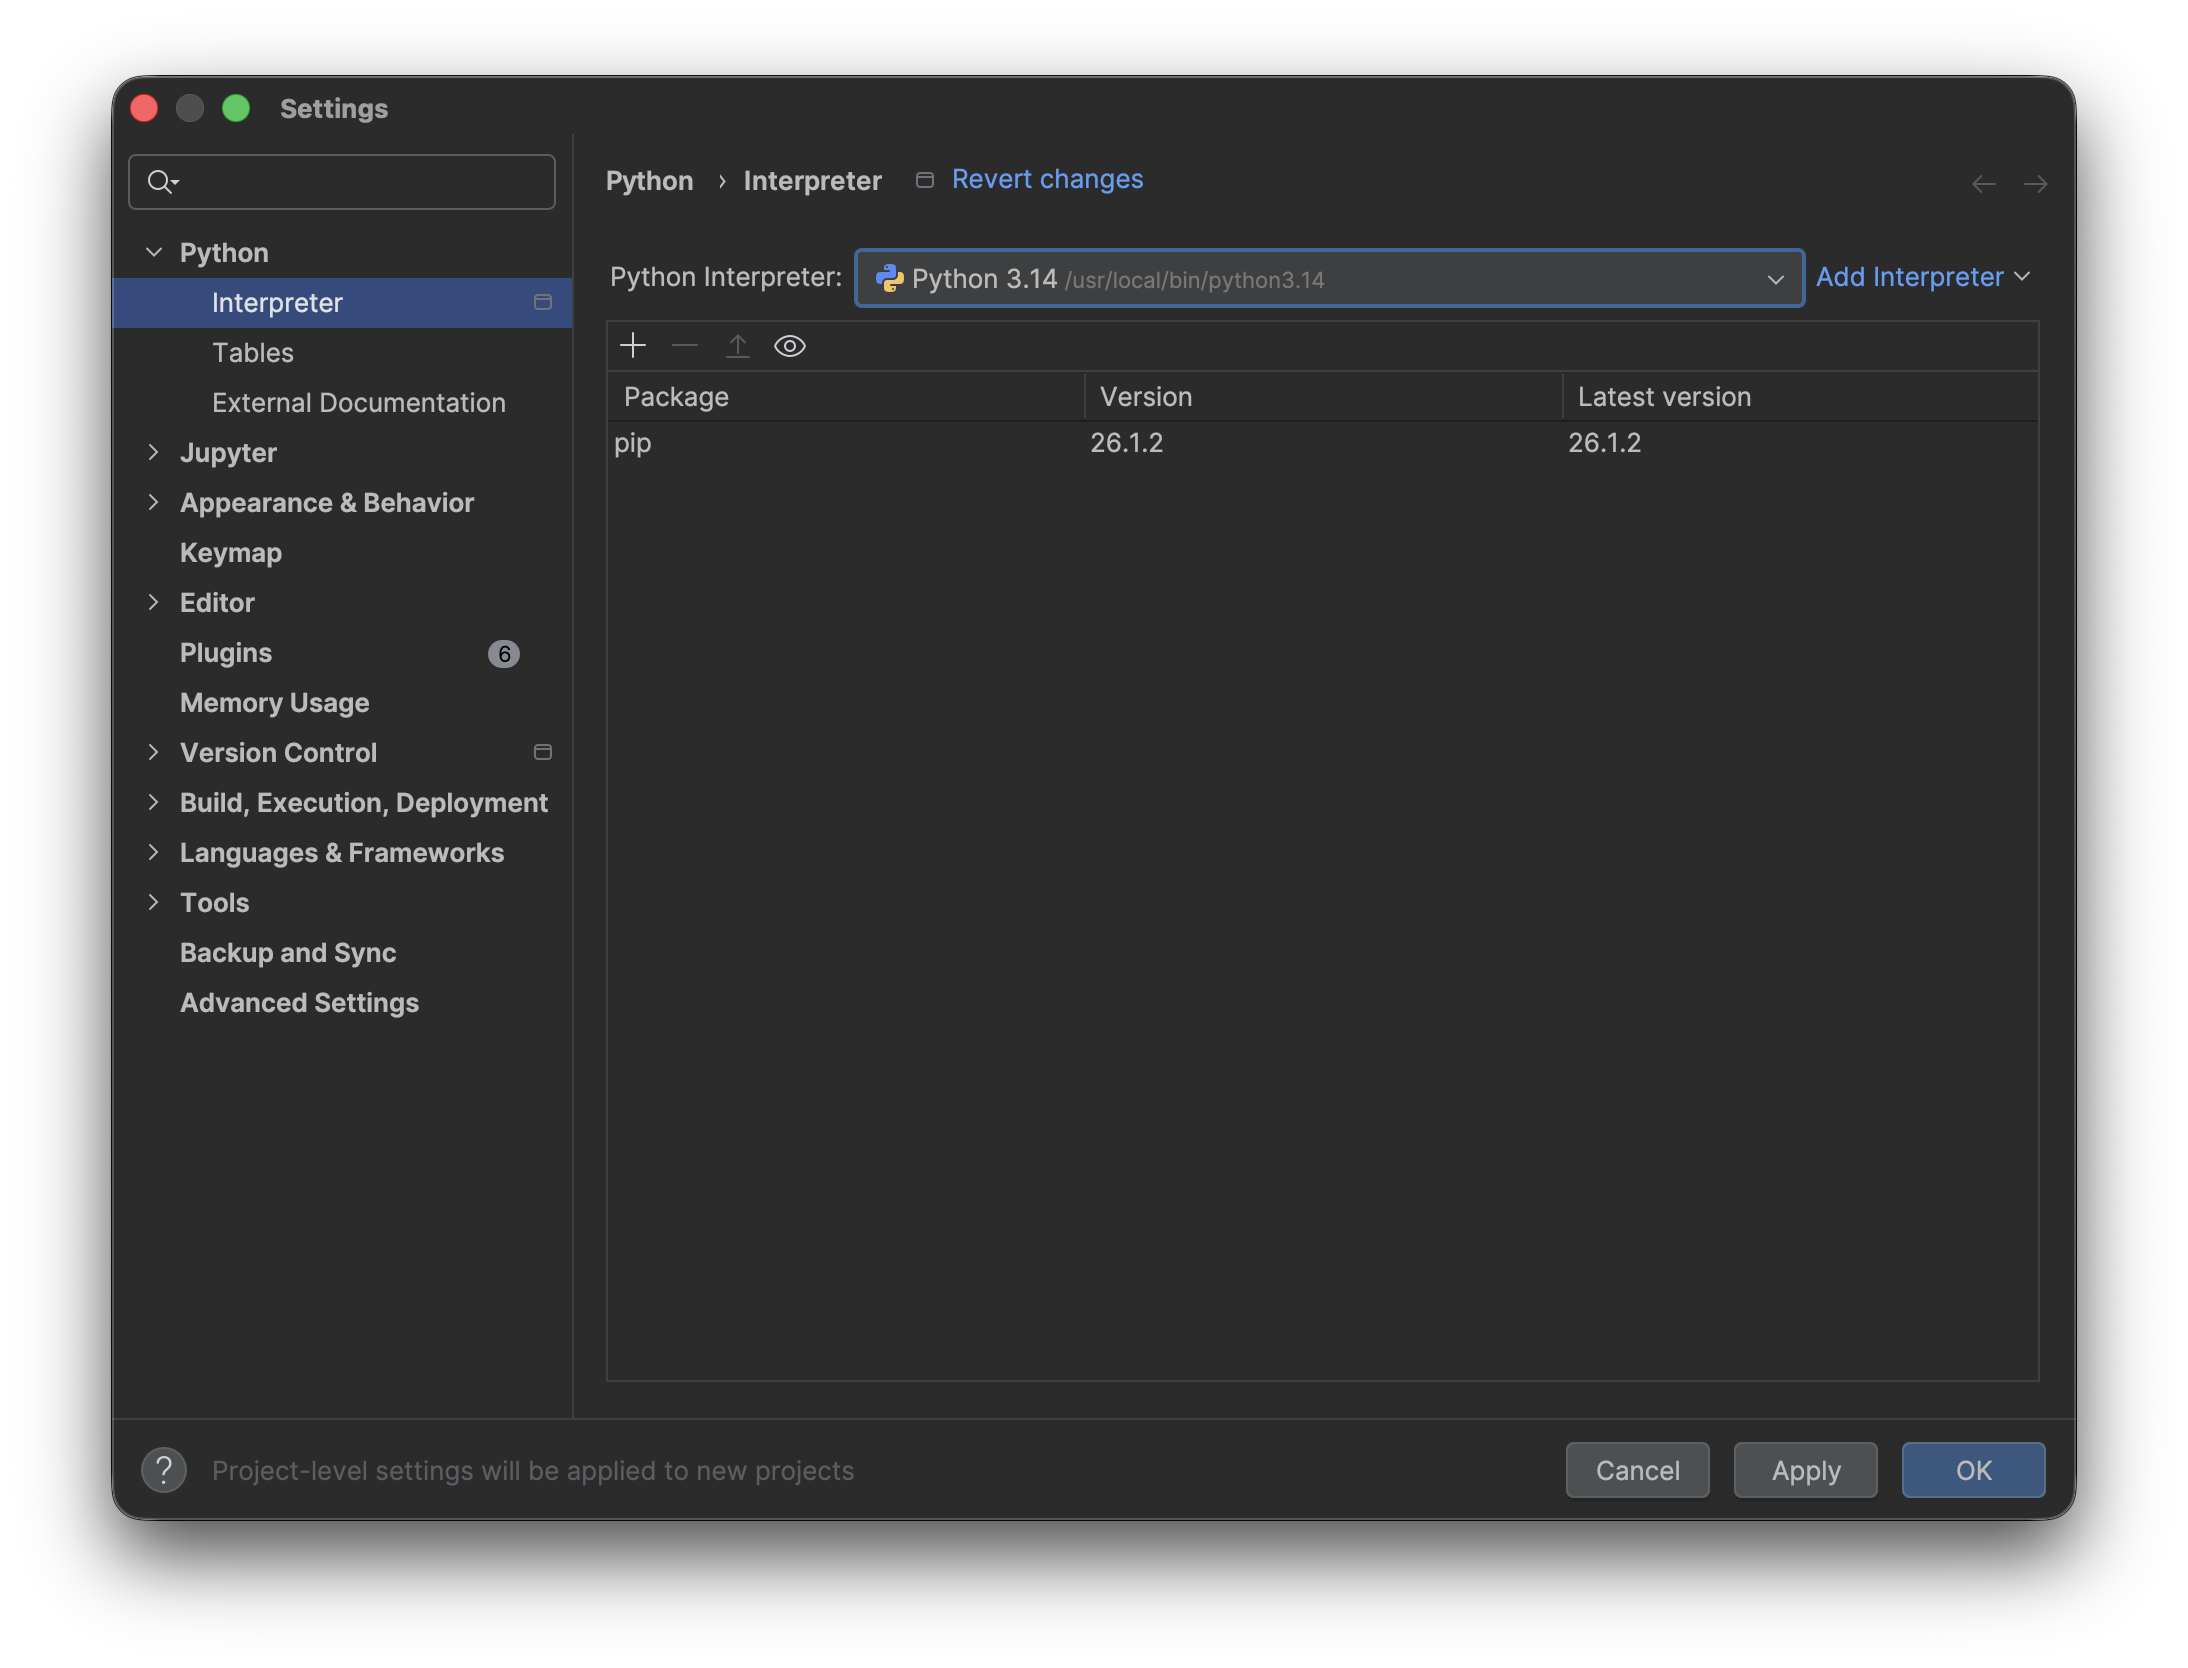Focus the settings search field
This screenshot has height=1668, width=2188.
[342, 182]
